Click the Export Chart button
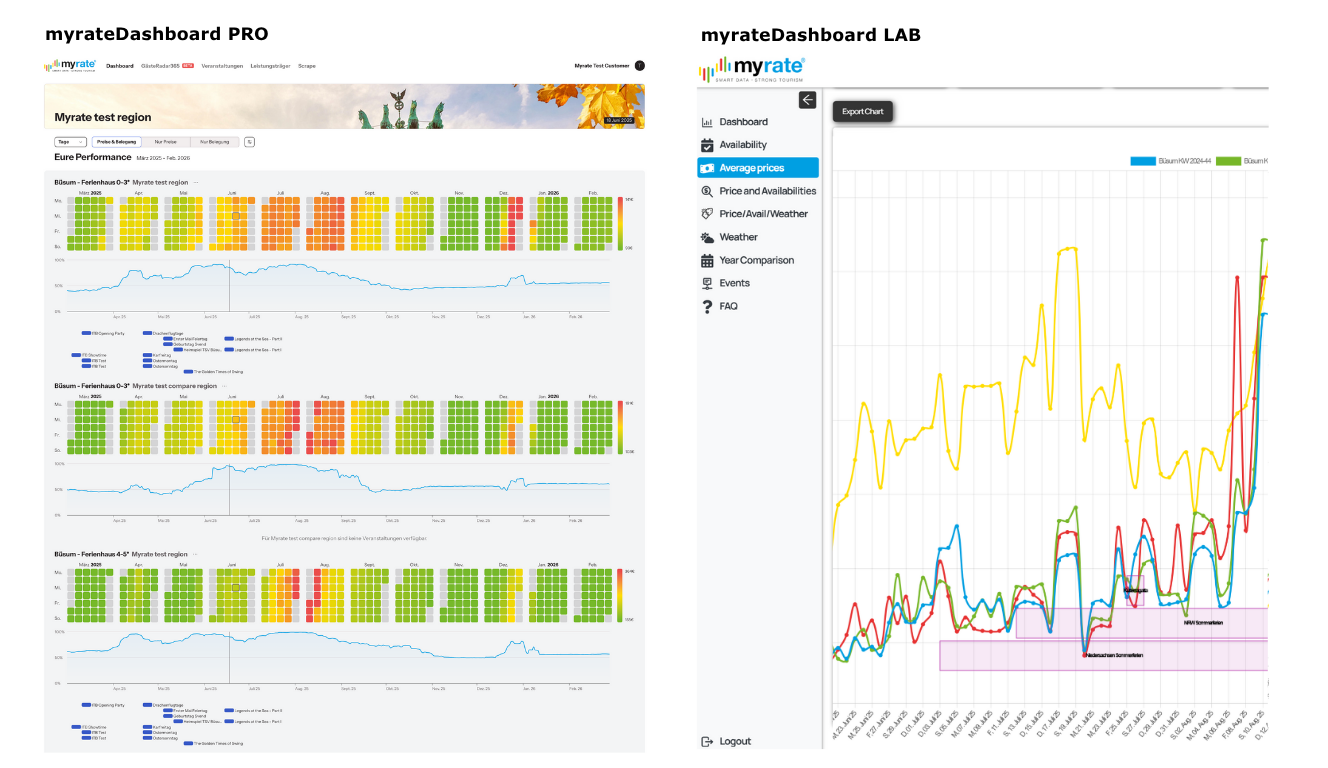 862,111
